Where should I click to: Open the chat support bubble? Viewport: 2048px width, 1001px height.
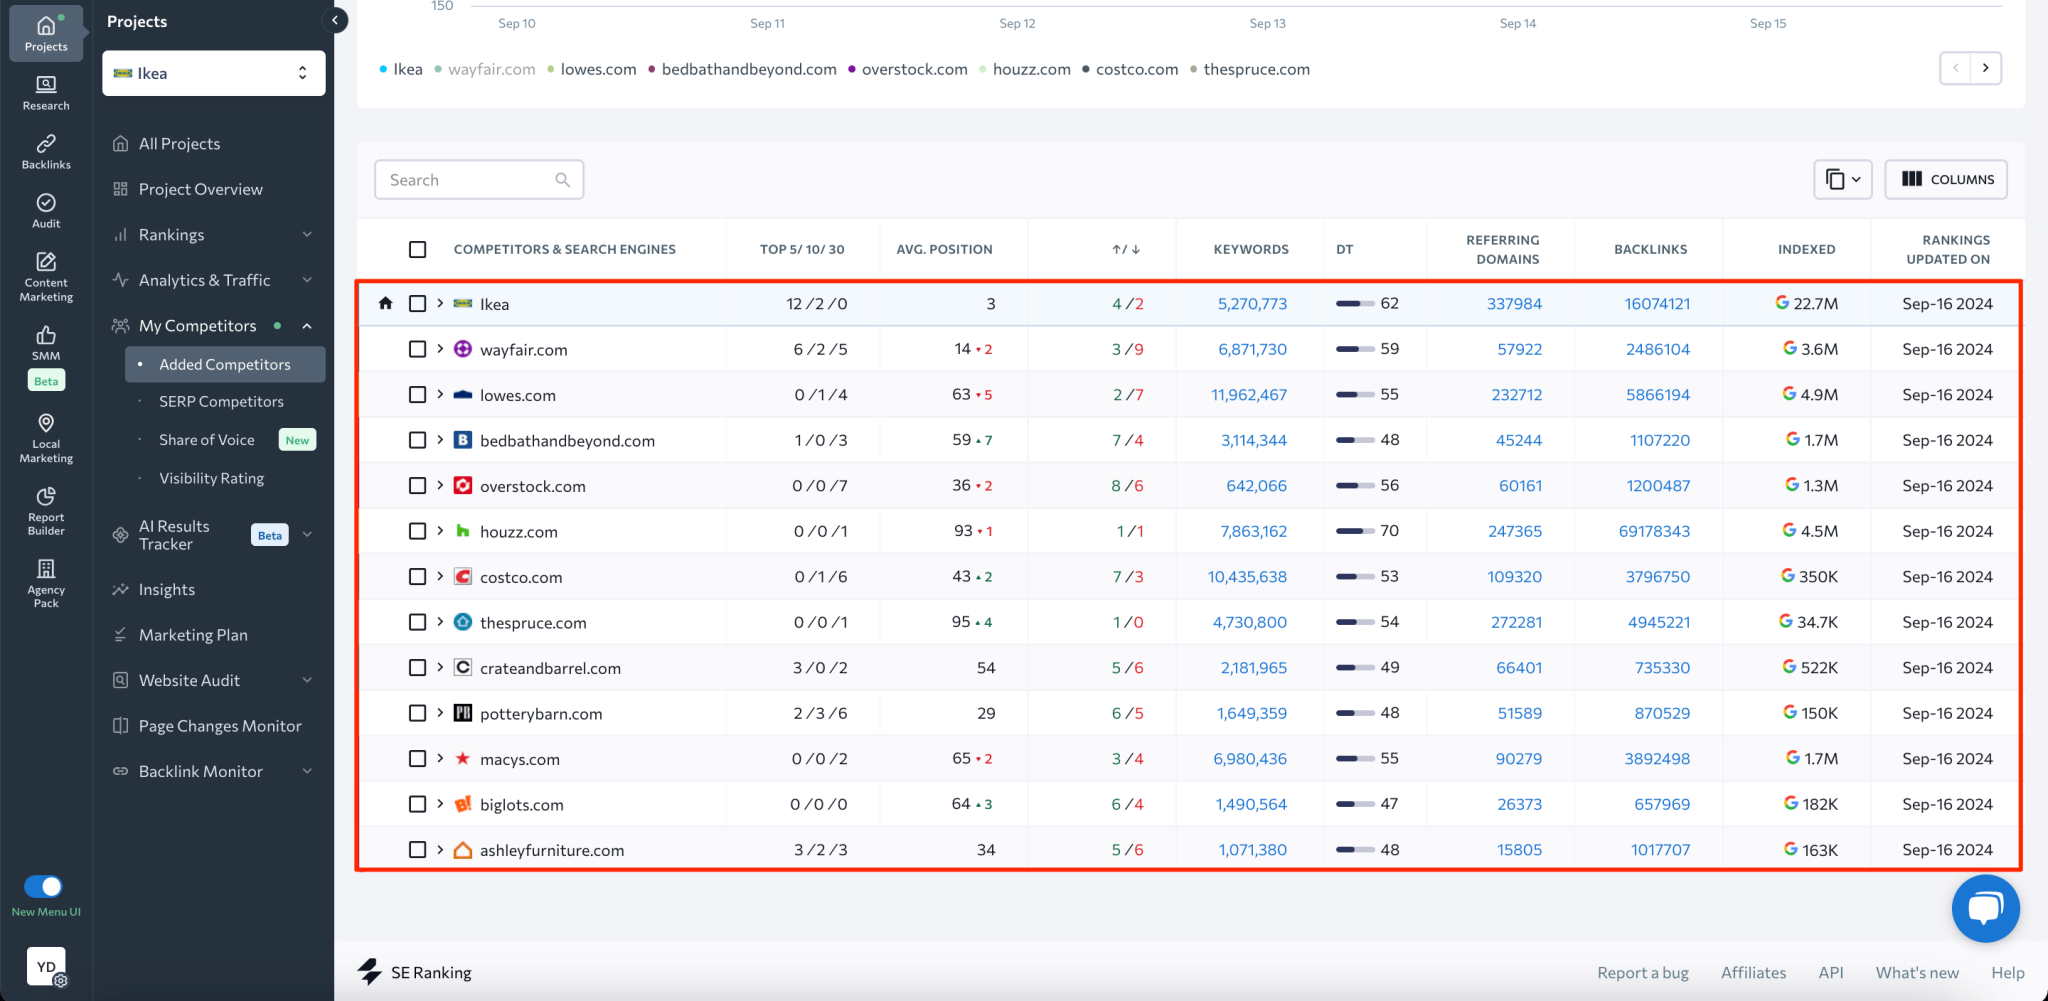(x=1986, y=908)
